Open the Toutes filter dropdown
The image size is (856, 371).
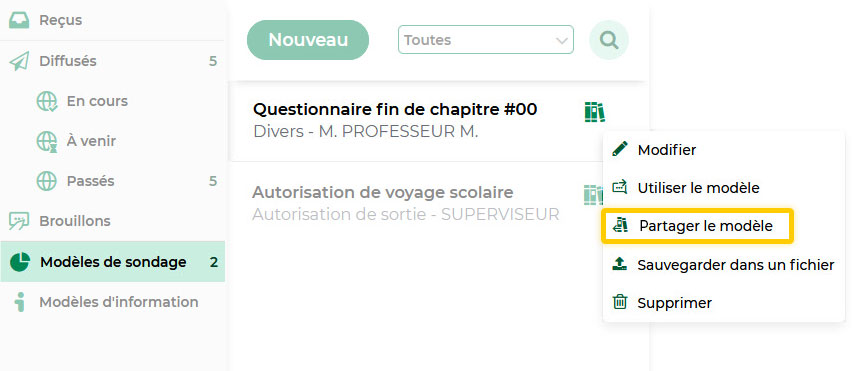click(x=486, y=40)
